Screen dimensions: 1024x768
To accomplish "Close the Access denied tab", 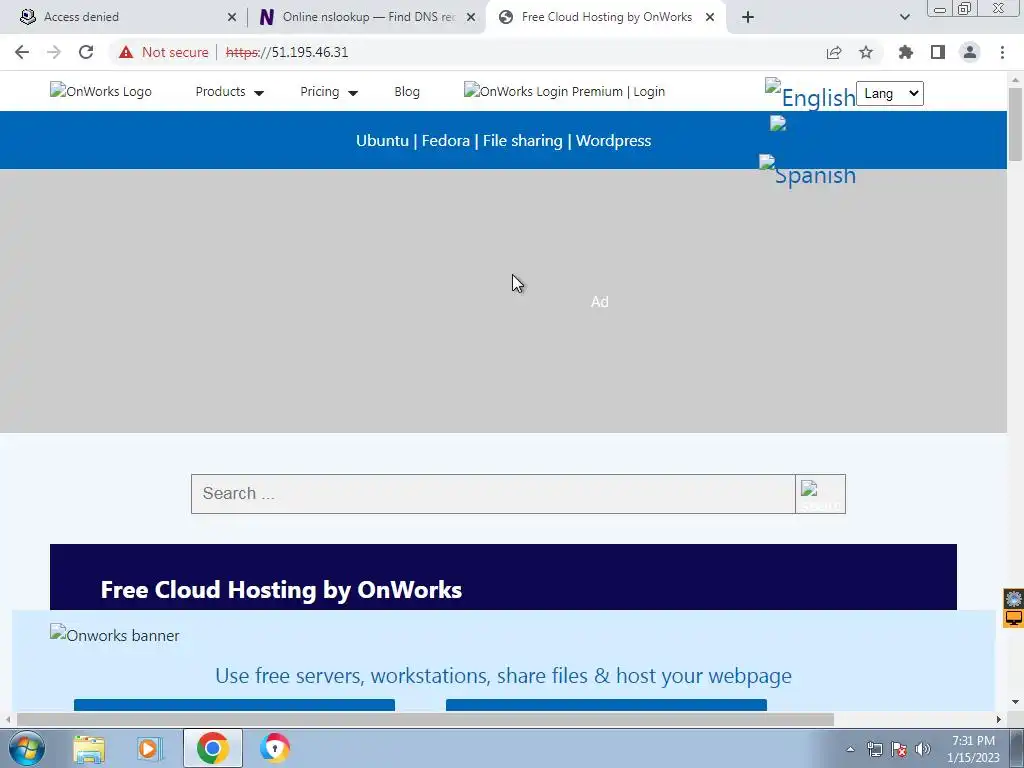I will click(232, 17).
